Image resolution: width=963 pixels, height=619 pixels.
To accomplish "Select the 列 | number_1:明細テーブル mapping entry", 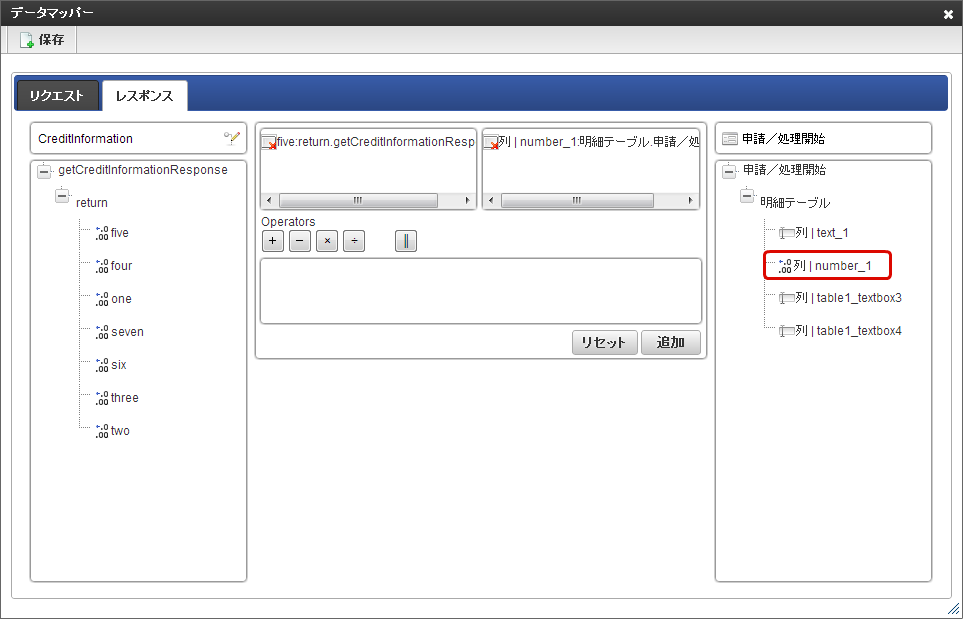I will pyautogui.click(x=599, y=142).
